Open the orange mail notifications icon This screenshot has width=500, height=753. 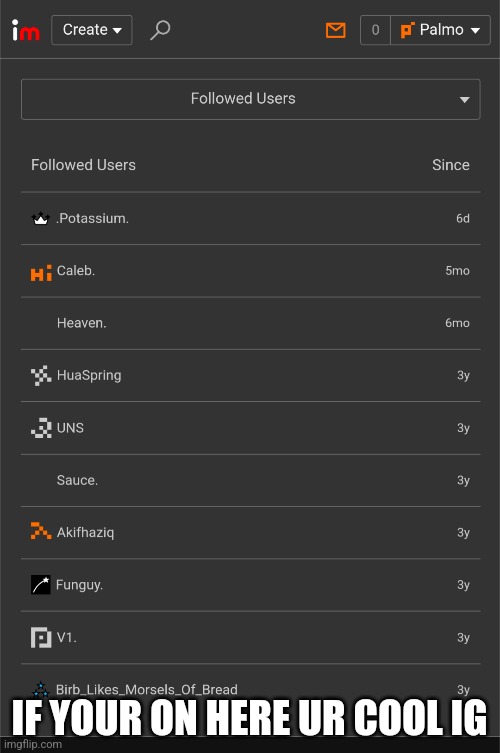click(x=335, y=30)
